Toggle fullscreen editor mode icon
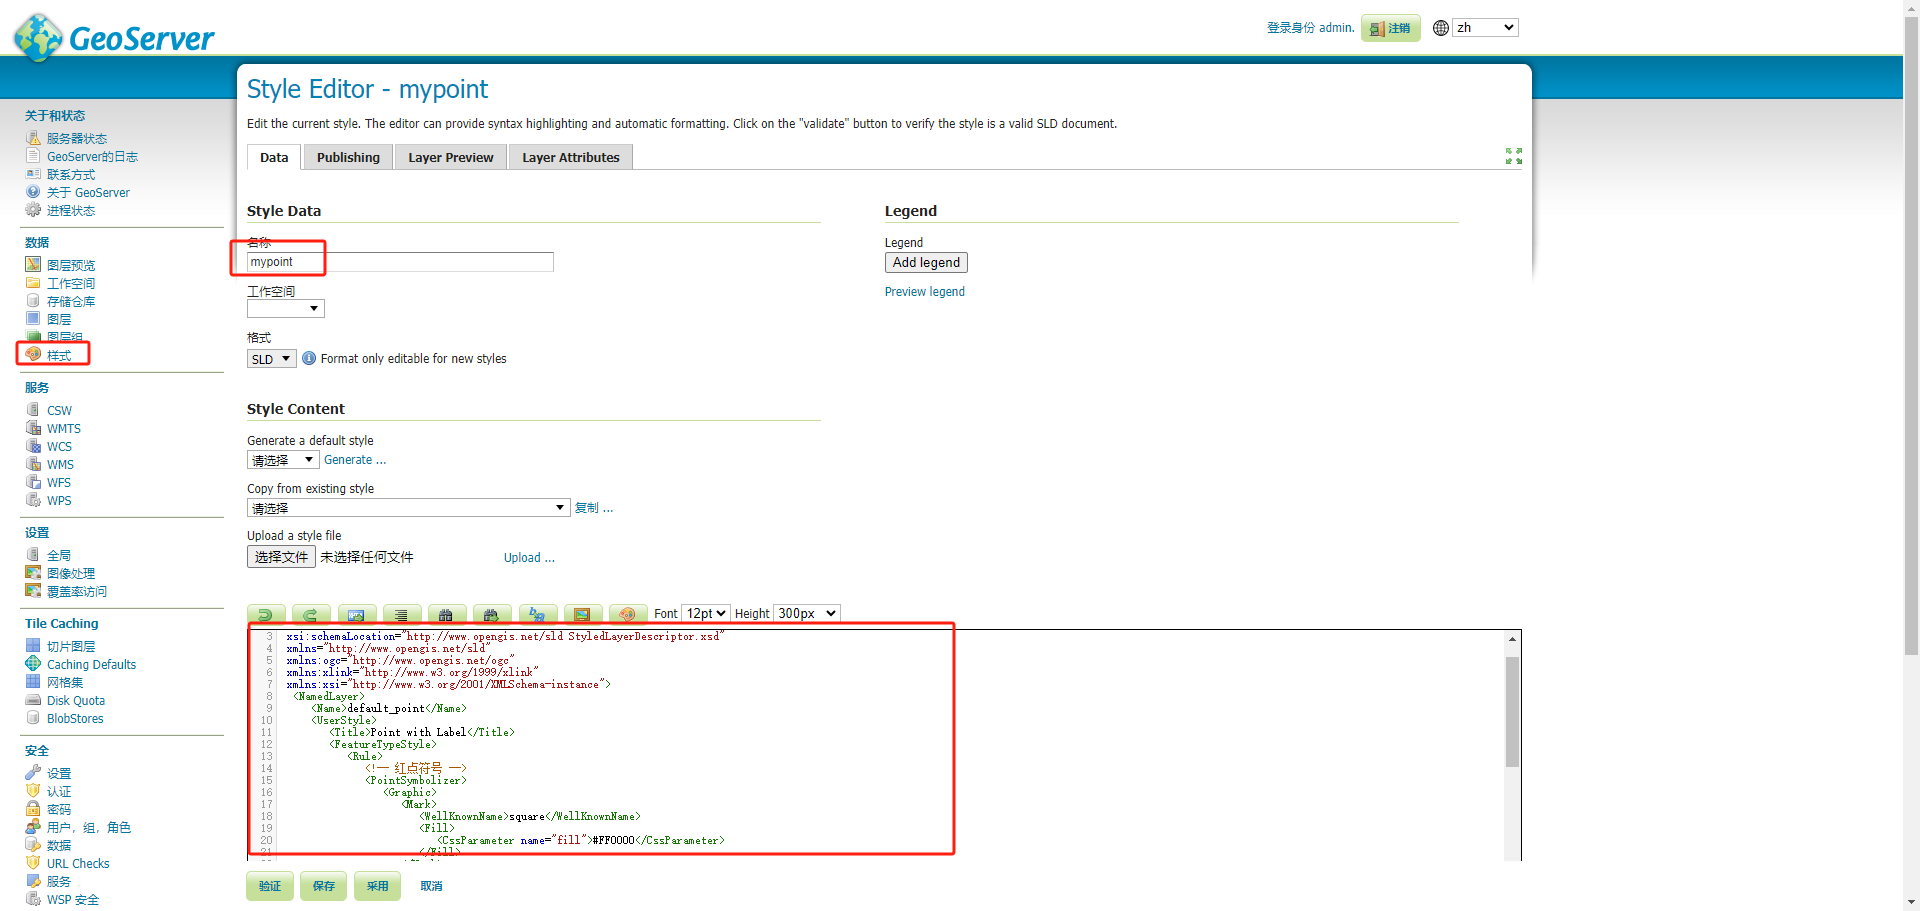Image resolution: width=1920 pixels, height=911 pixels. tap(1514, 156)
